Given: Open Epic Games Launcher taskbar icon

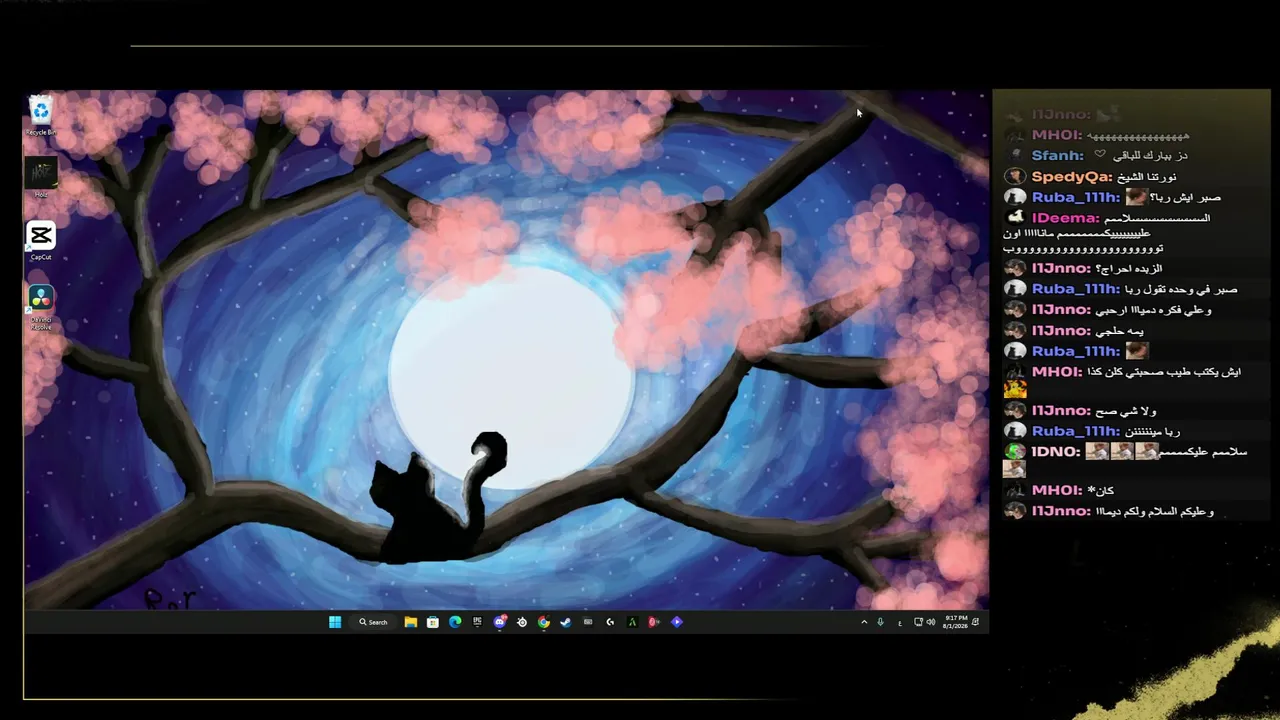Looking at the screenshot, I should point(477,622).
